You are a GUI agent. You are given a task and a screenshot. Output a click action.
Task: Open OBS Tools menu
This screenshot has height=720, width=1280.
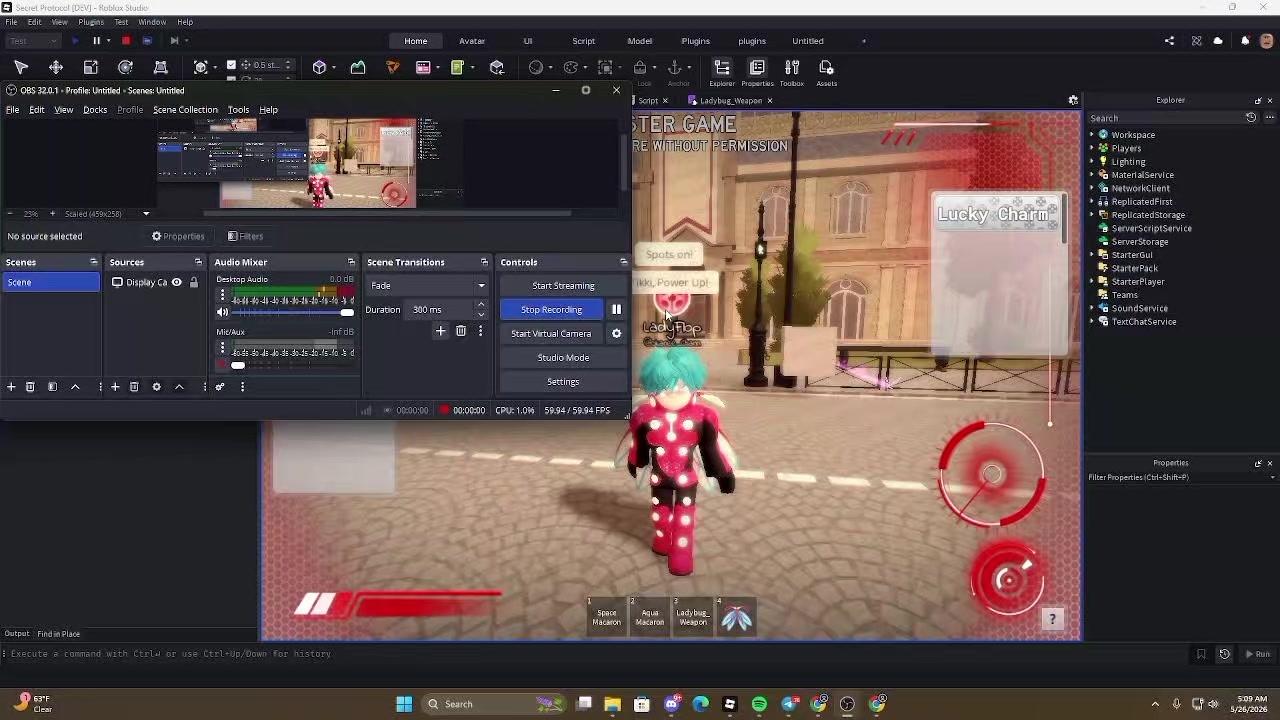pos(238,110)
